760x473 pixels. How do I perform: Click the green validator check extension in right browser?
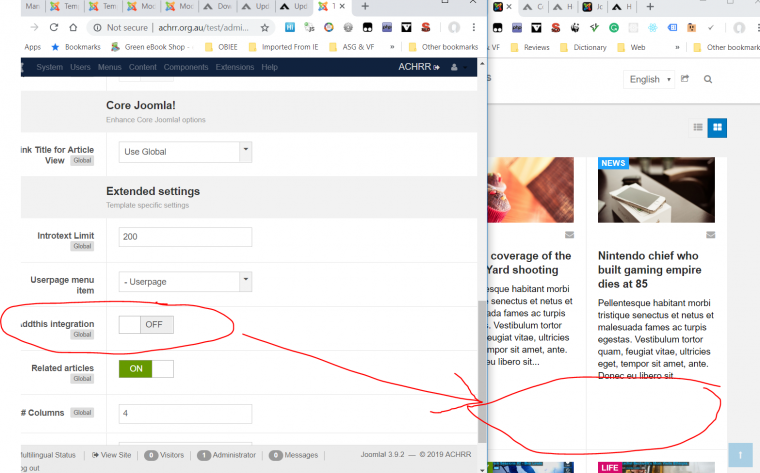[594, 28]
